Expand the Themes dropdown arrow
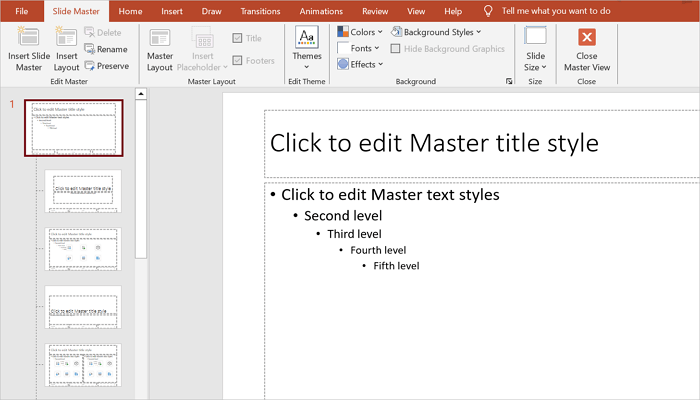 point(307,67)
